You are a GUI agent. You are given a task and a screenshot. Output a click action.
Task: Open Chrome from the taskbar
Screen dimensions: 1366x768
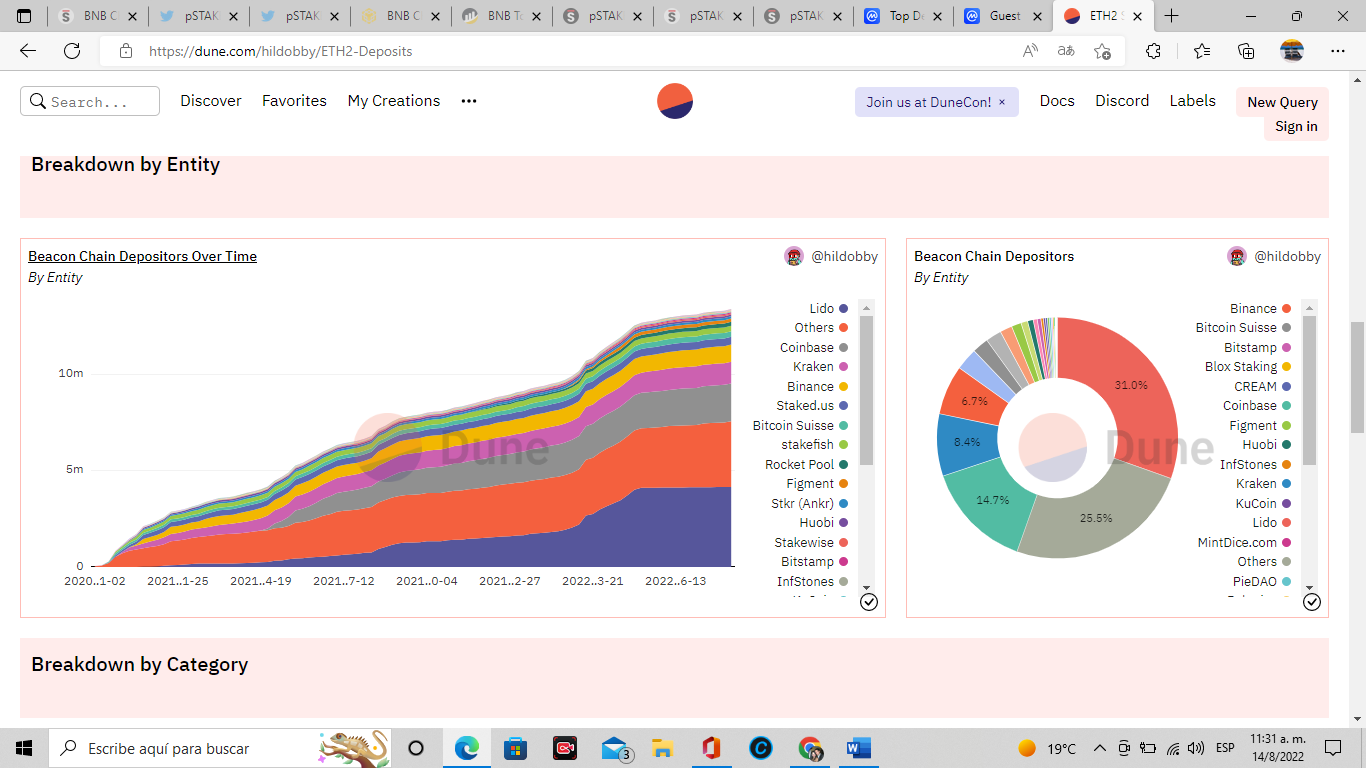[810, 748]
